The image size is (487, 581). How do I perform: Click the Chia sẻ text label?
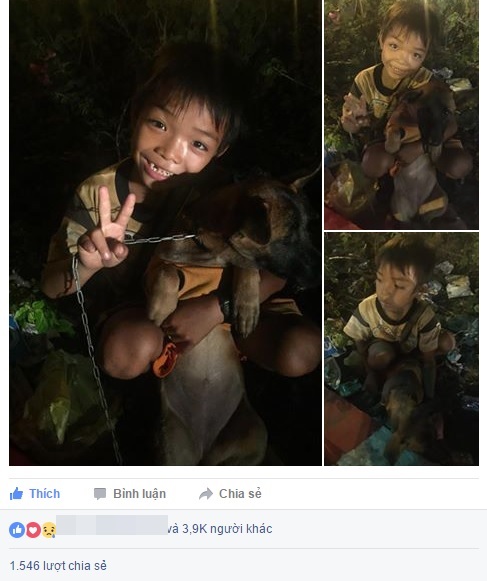(x=240, y=494)
